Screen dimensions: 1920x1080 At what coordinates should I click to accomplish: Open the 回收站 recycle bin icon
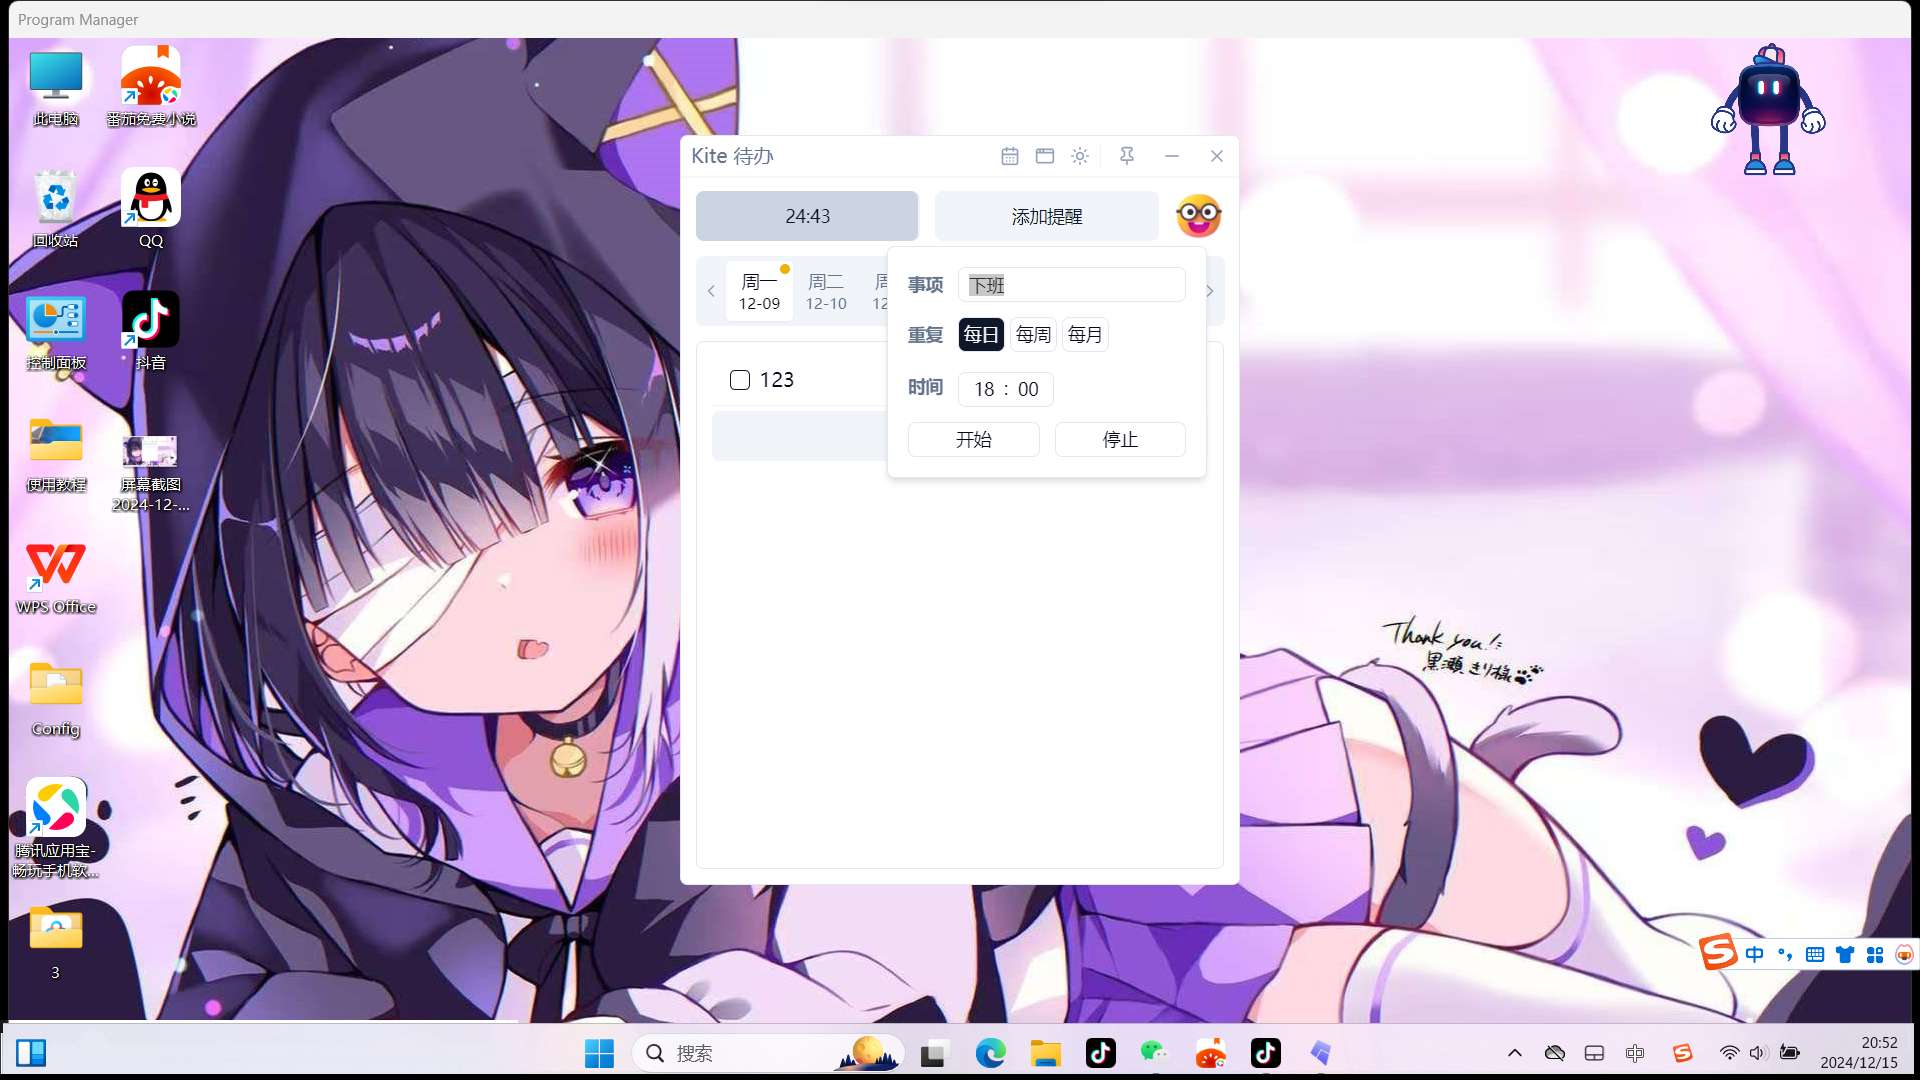56,210
